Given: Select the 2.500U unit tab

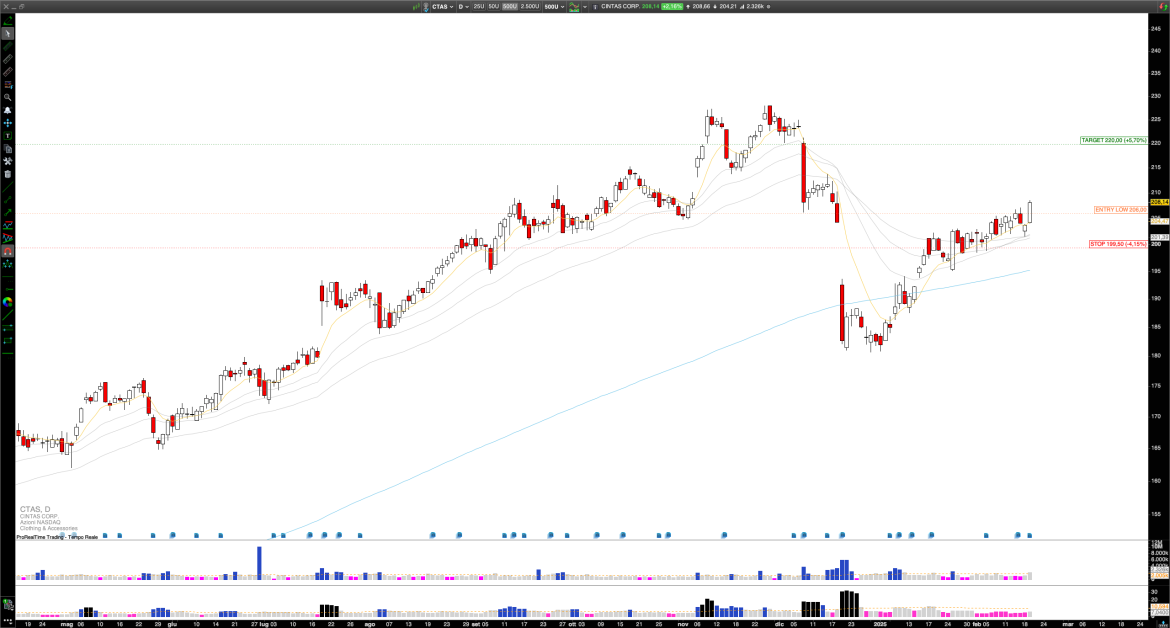Looking at the screenshot, I should click(x=530, y=6).
